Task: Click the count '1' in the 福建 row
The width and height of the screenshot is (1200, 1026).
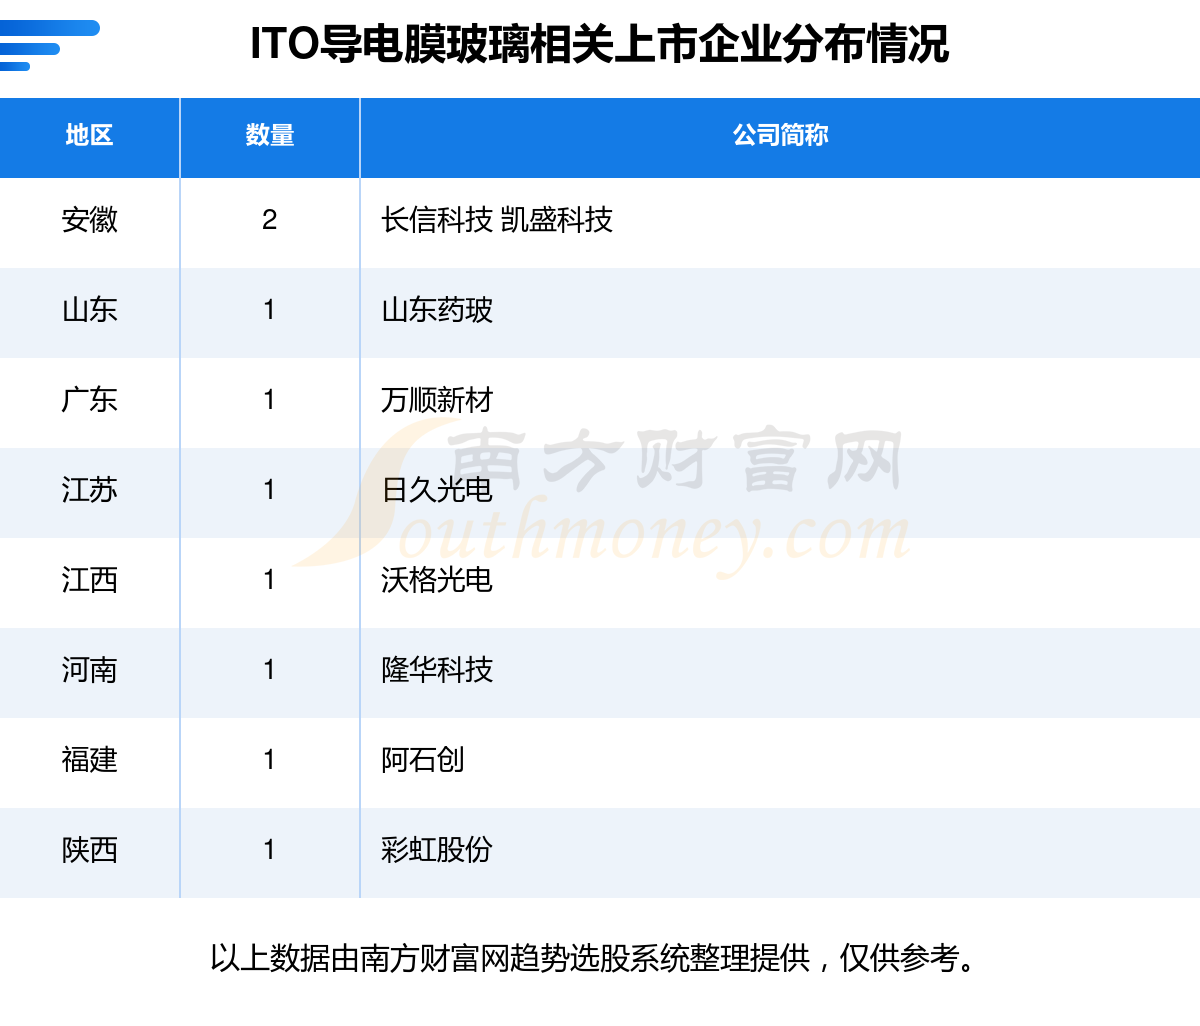Action: click(269, 760)
